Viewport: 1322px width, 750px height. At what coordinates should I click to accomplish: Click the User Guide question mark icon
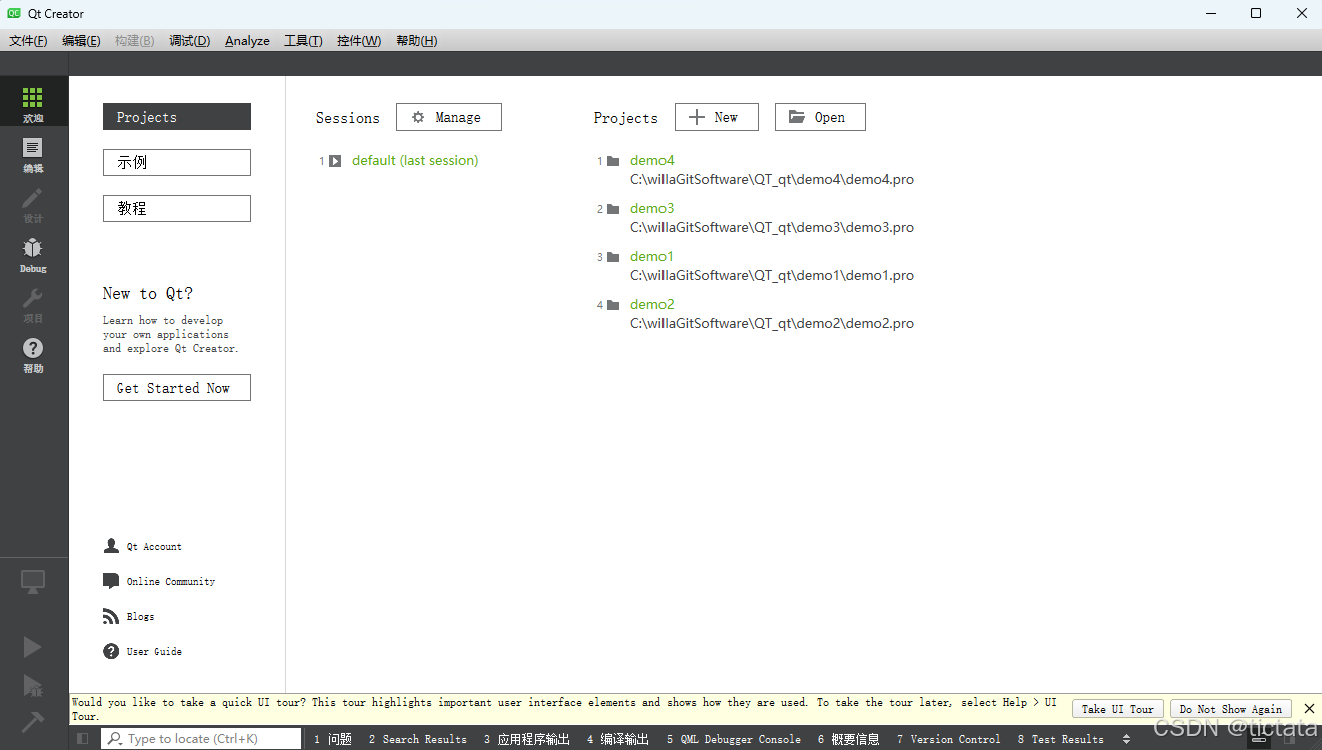(x=111, y=651)
